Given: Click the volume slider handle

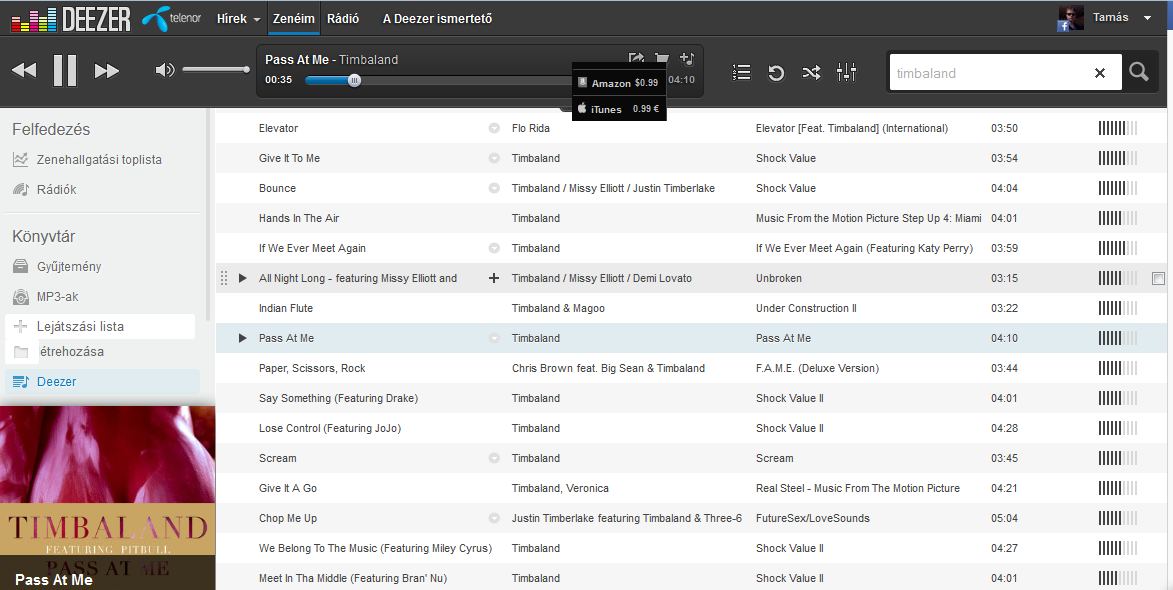Looking at the screenshot, I should [246, 70].
